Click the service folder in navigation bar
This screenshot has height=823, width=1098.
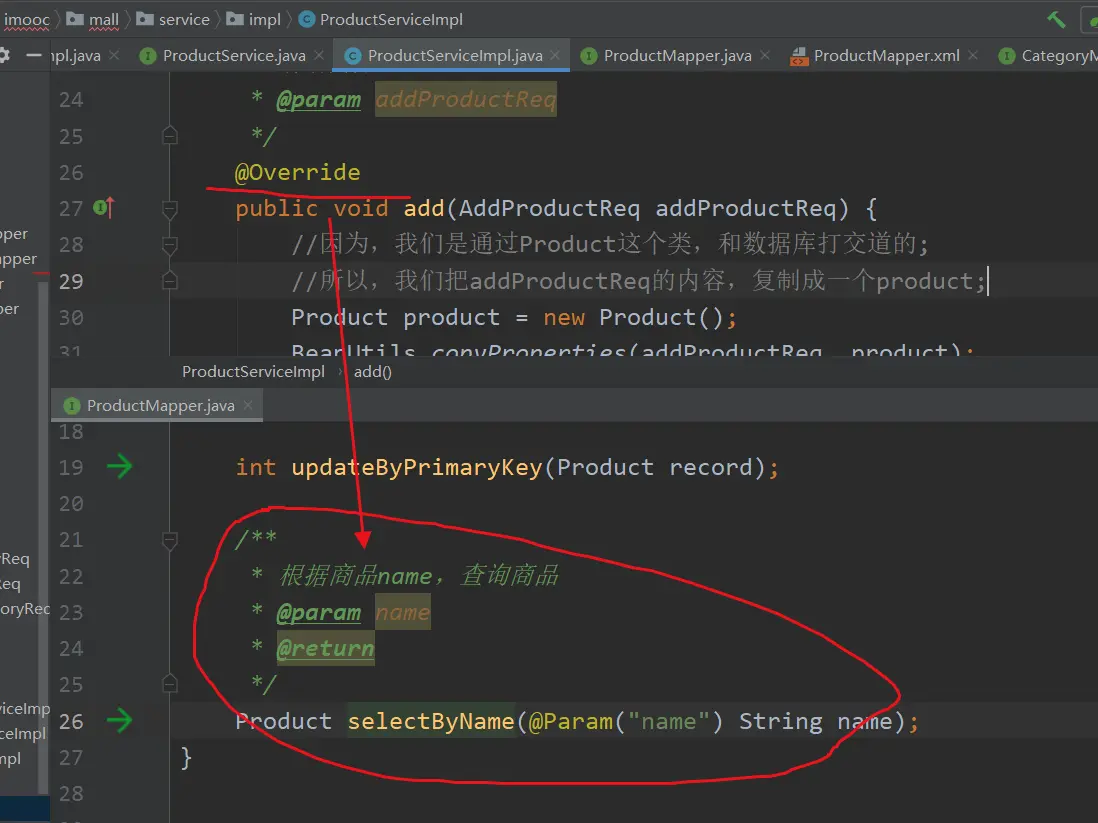click(184, 19)
